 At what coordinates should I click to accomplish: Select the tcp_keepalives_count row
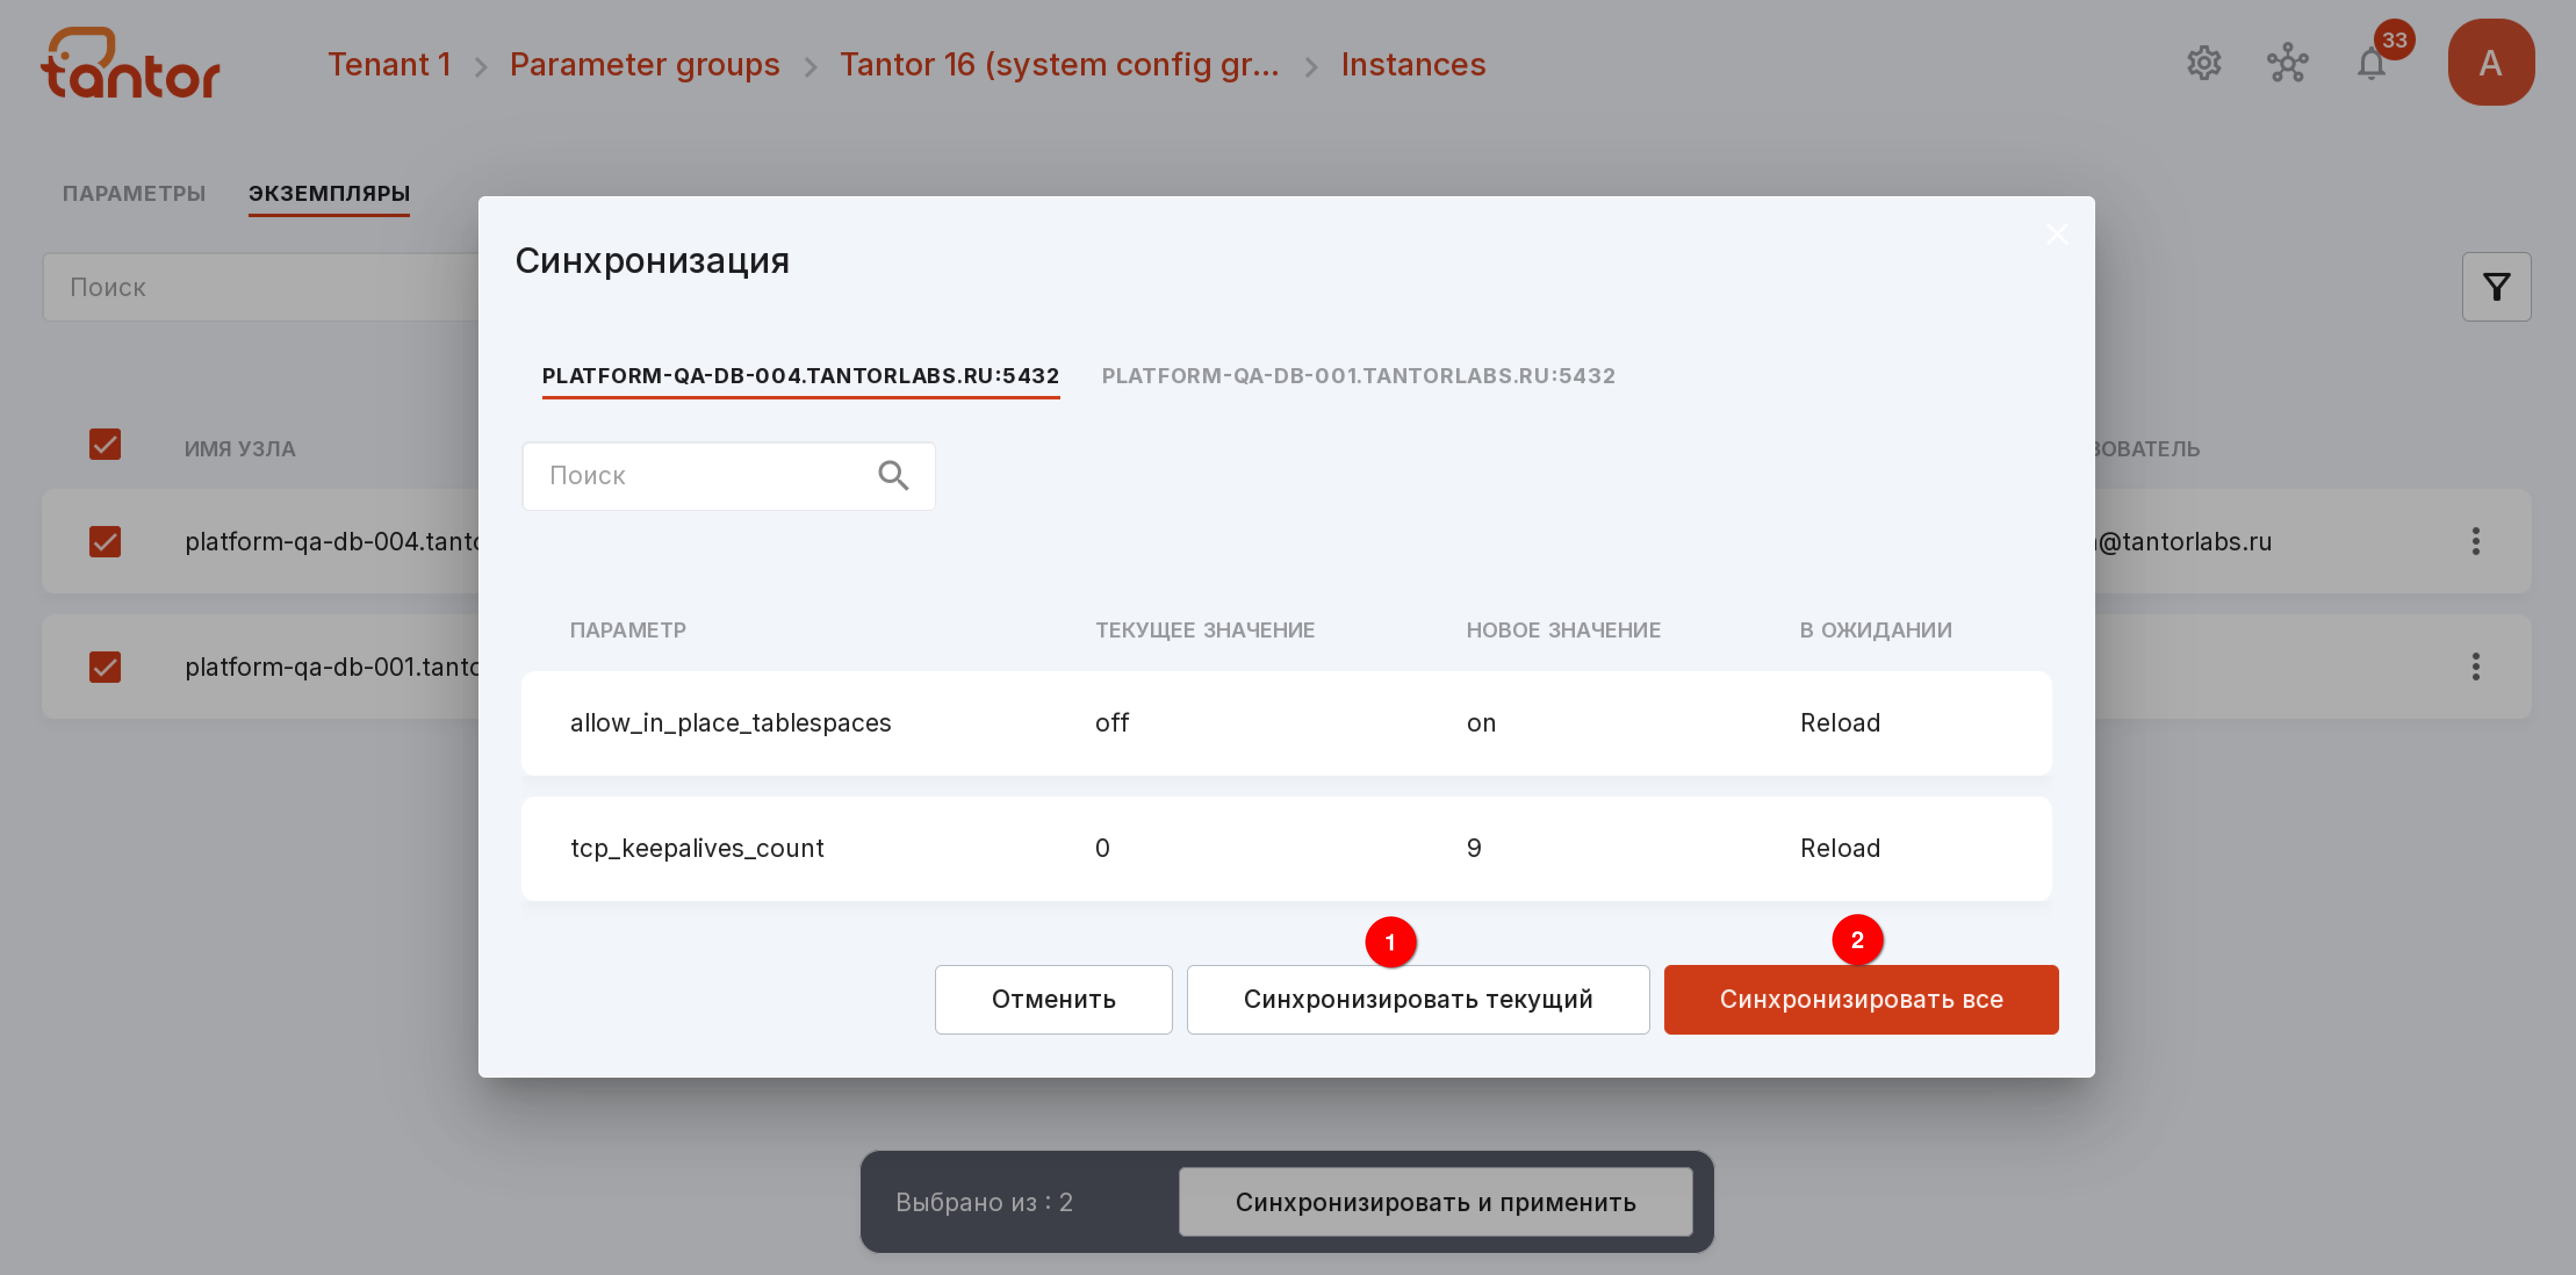[1286, 848]
